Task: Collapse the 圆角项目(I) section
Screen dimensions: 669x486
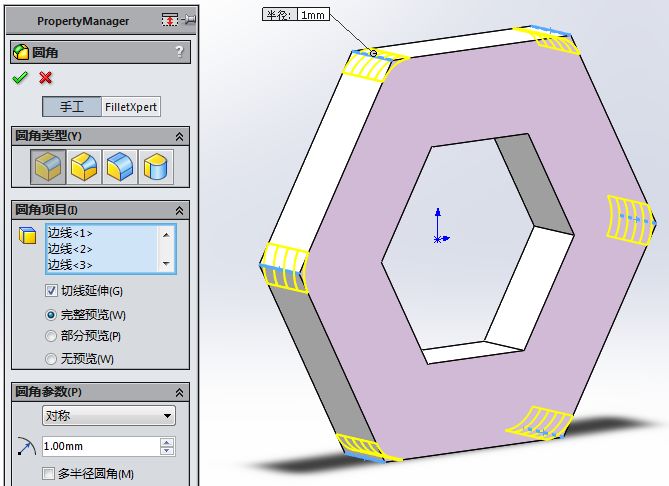Action: (179, 210)
